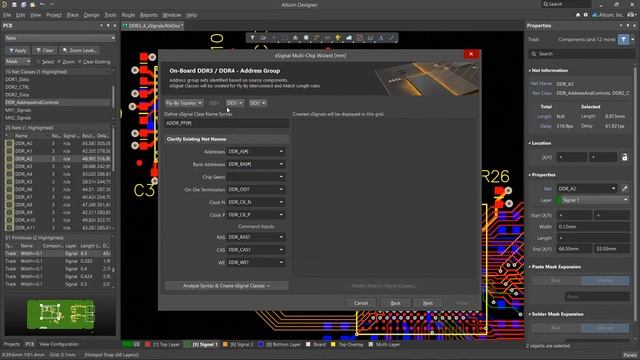Click the selection filter funnel in Active Bar
The height and width of the screenshot is (360, 640).
click(253, 38)
